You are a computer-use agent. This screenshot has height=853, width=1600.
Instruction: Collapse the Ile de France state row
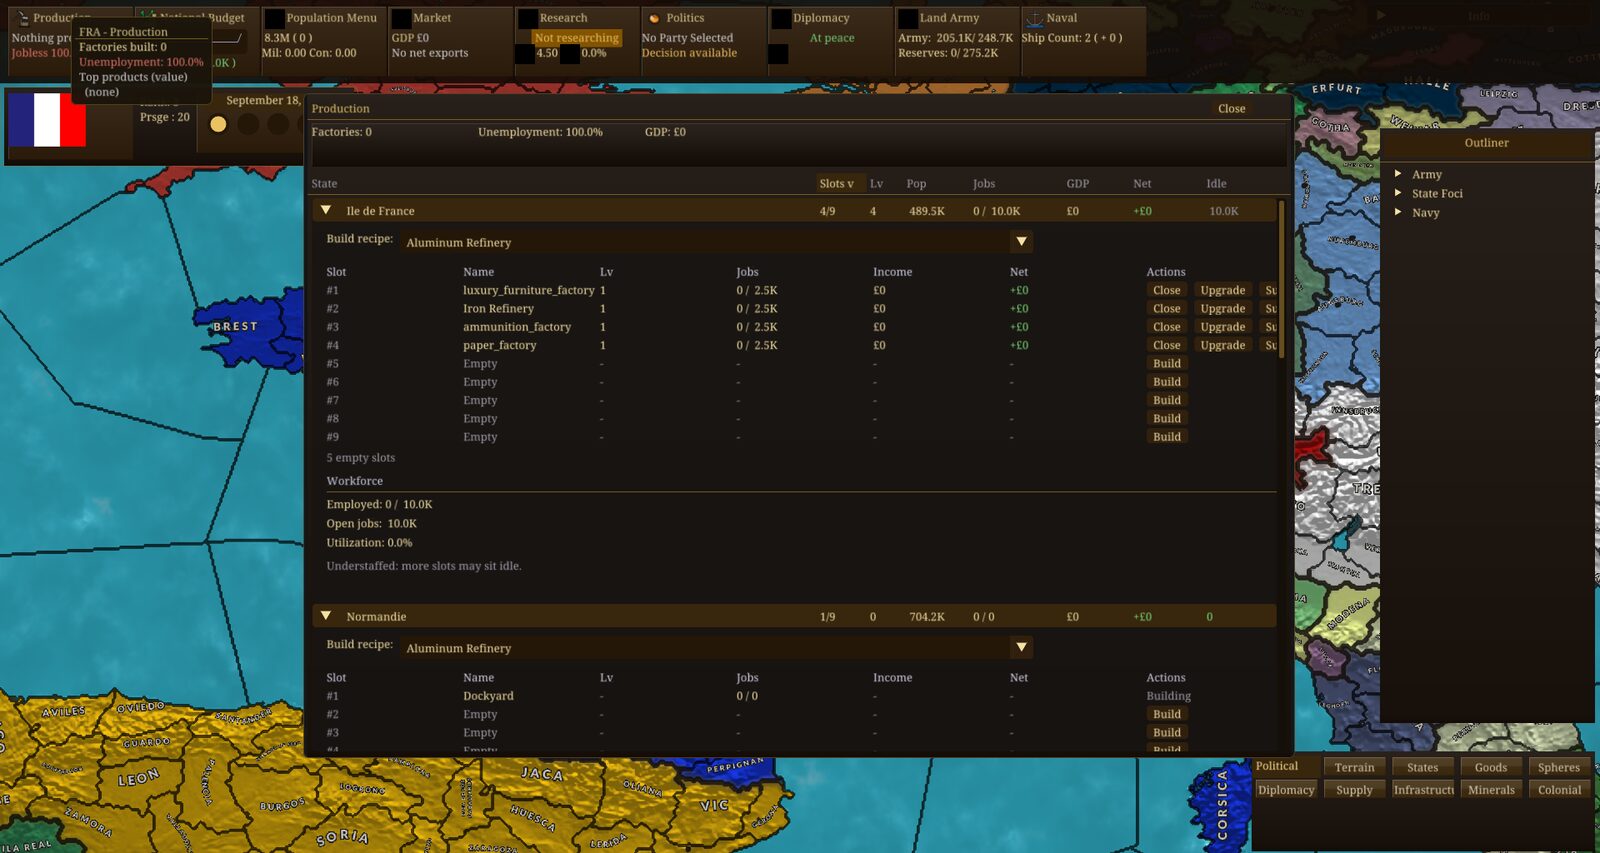click(325, 210)
